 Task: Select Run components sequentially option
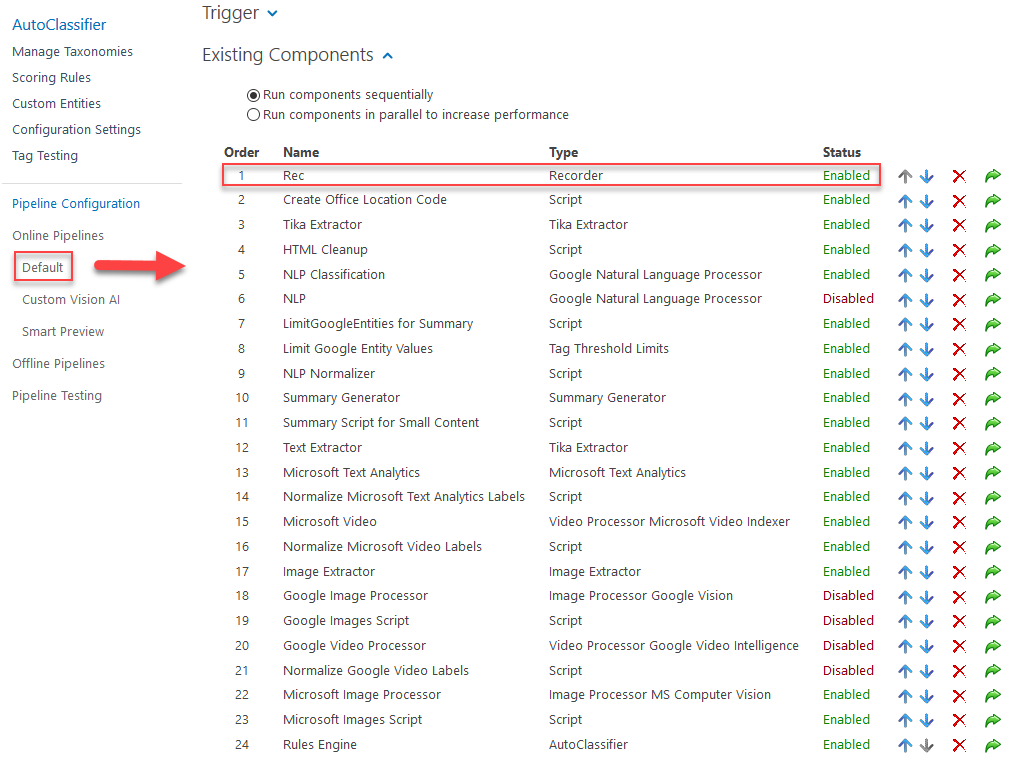click(x=254, y=95)
